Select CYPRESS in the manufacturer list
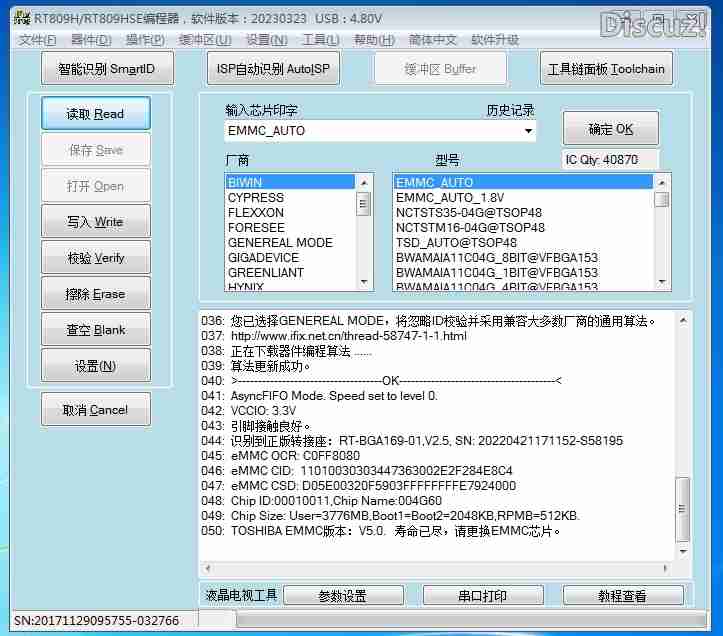This screenshot has width=723, height=636. point(256,198)
